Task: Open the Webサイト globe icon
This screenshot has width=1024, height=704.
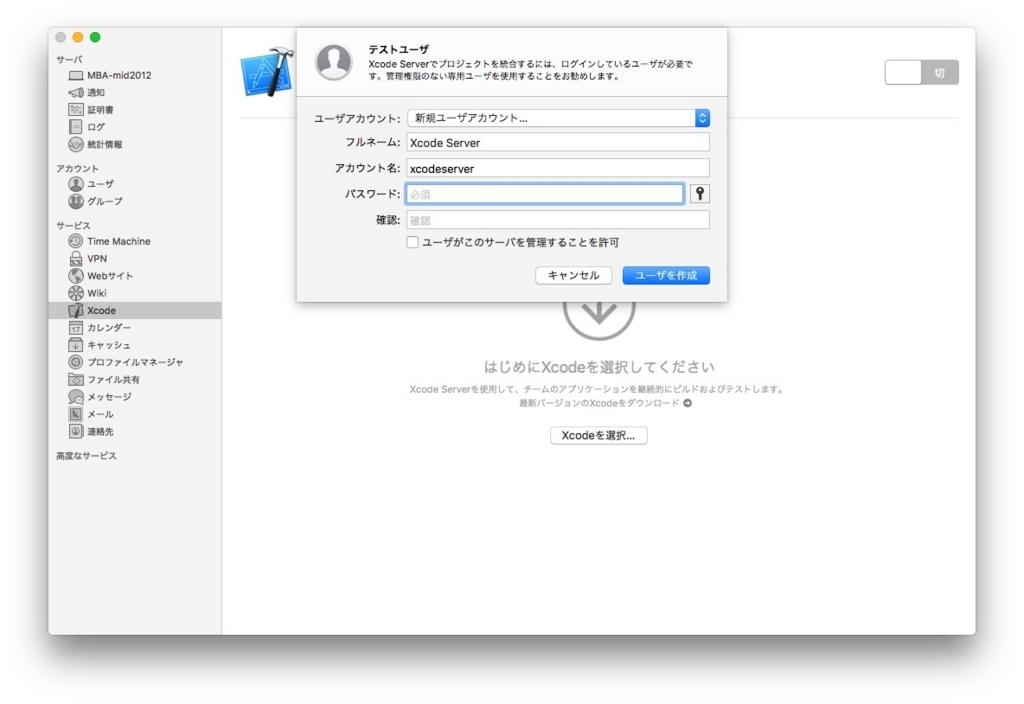Action: (76, 276)
